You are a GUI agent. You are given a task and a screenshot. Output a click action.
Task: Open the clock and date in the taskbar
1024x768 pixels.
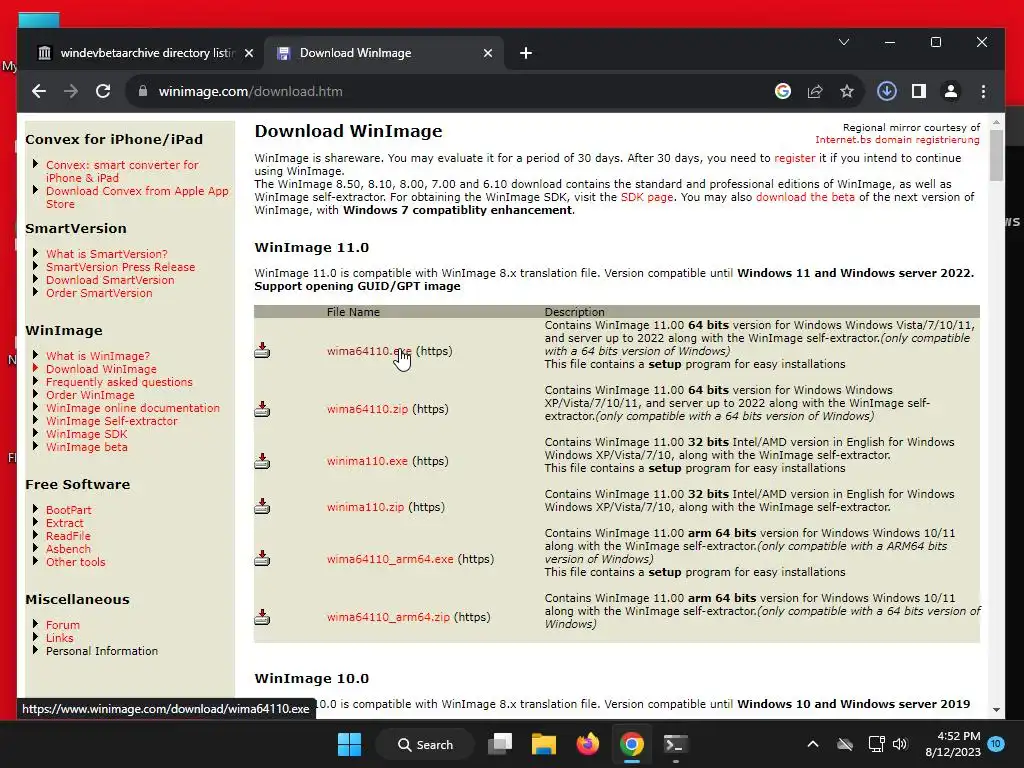953,744
